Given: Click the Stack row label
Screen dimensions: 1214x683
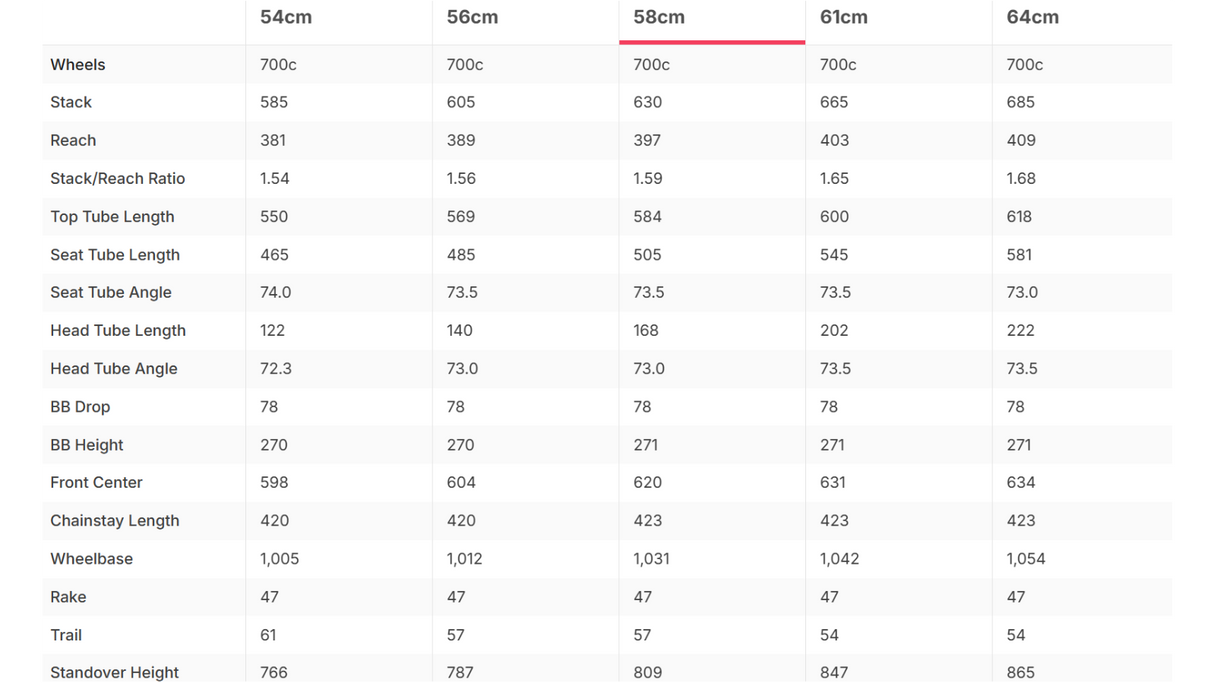Looking at the screenshot, I should click(71, 102).
